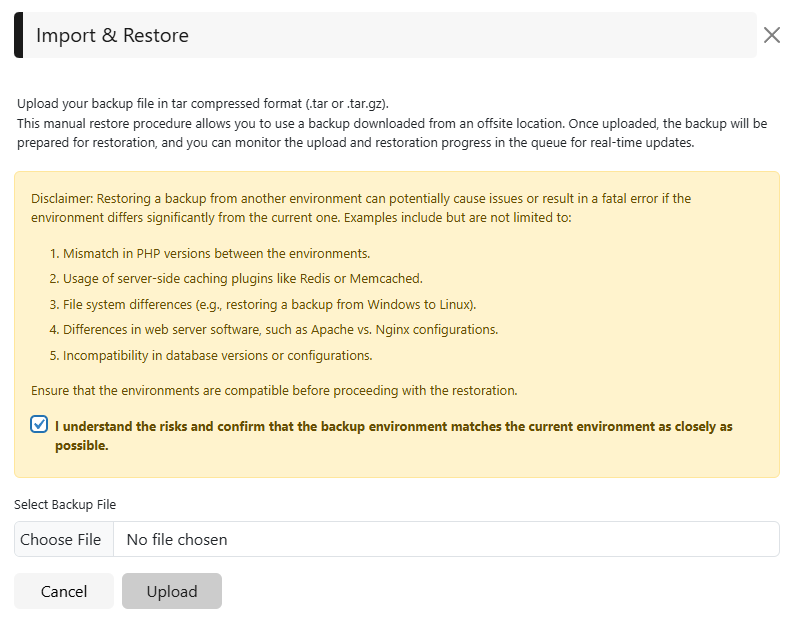Untick the risk acknowledgement checkbox
This screenshot has width=791, height=621.
(x=39, y=425)
